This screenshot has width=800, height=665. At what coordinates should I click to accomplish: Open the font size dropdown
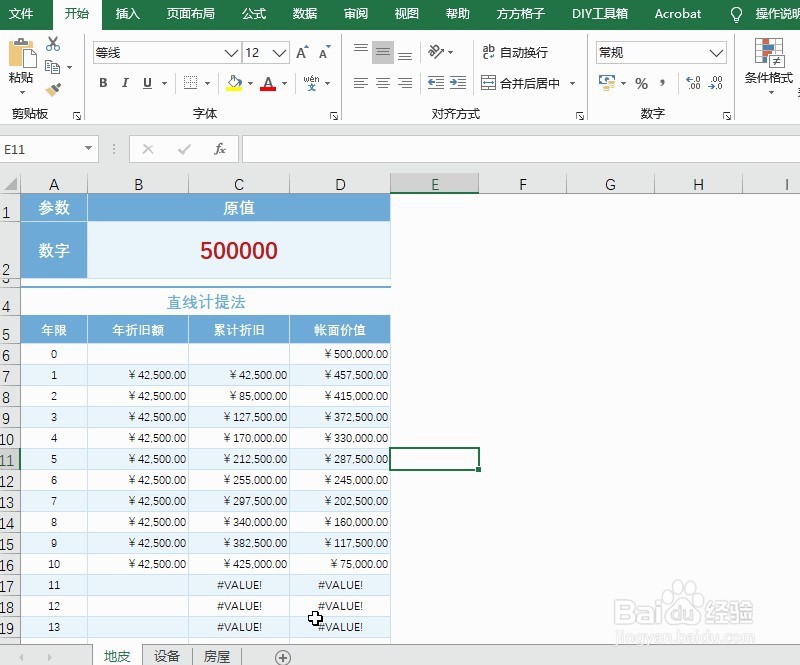tap(279, 53)
